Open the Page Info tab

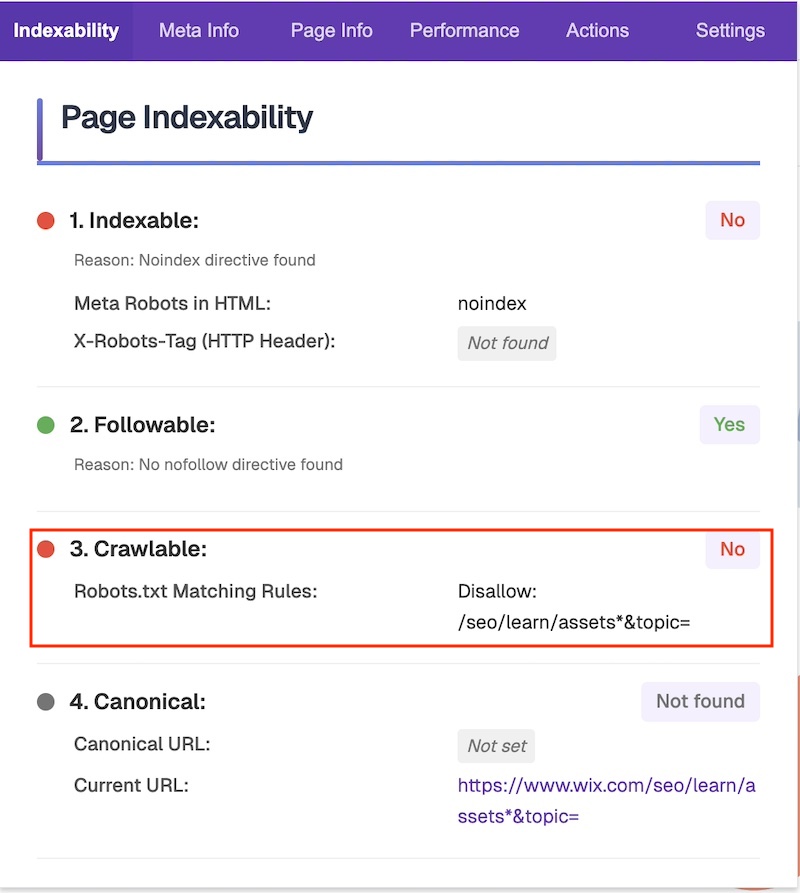[x=331, y=30]
